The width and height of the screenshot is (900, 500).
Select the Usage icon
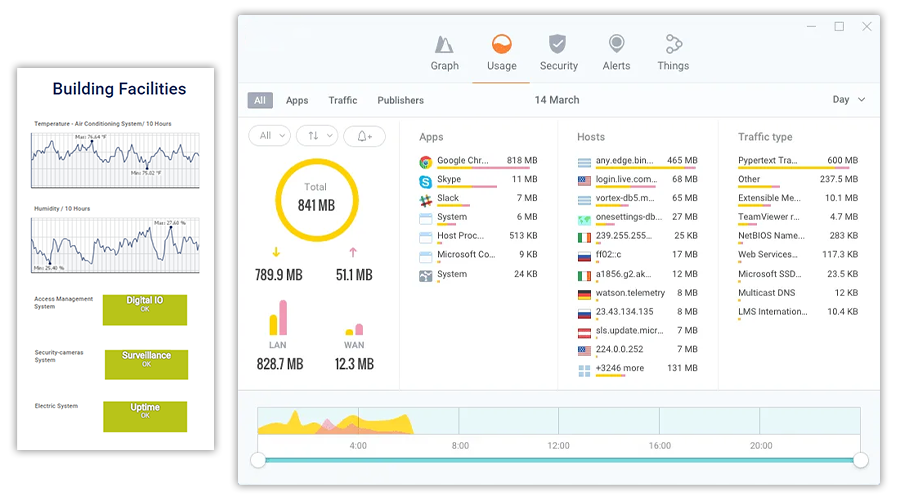(501, 45)
